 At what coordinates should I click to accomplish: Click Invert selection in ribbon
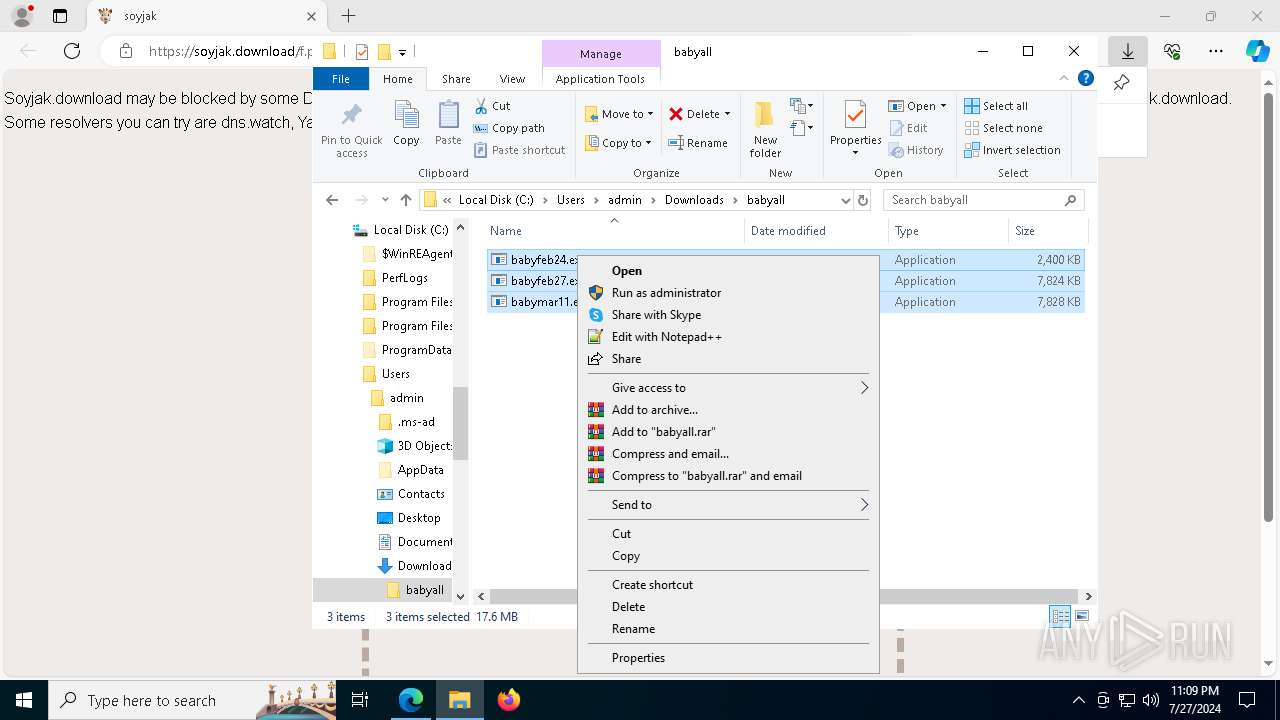pyautogui.click(x=1012, y=150)
